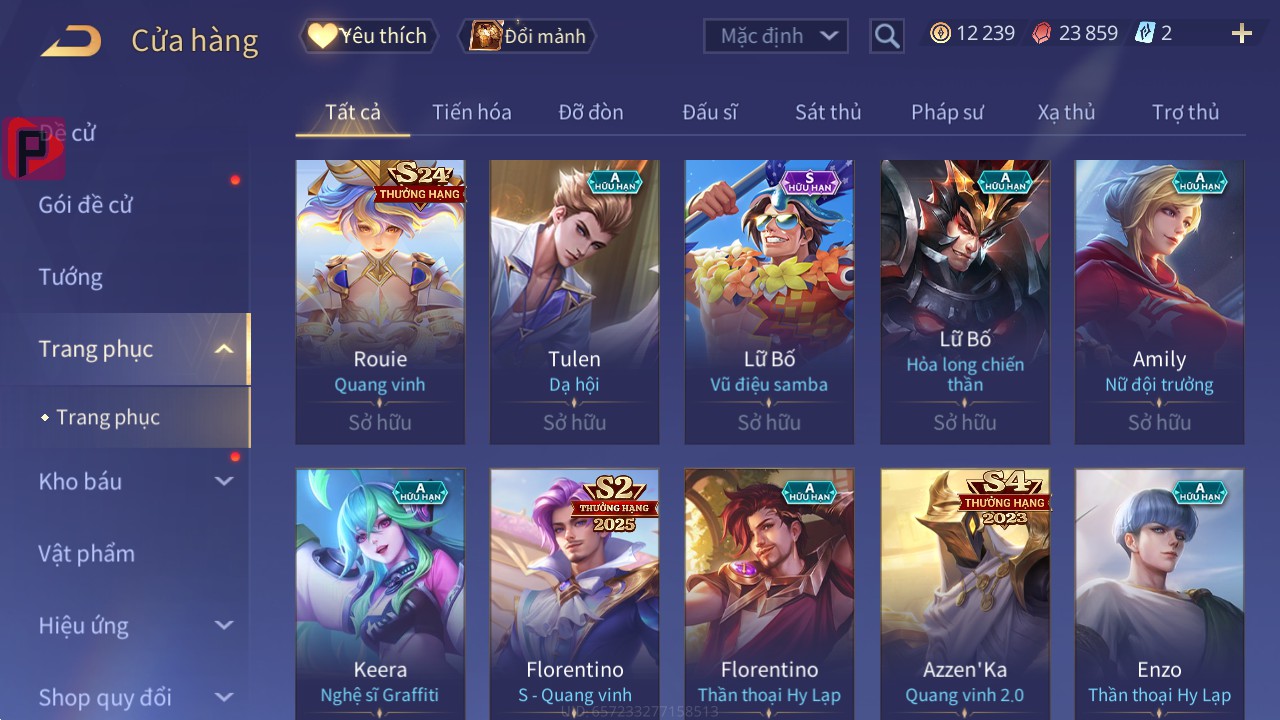Click the red ruby currency icon
This screenshot has width=1280, height=720.
1042,34
